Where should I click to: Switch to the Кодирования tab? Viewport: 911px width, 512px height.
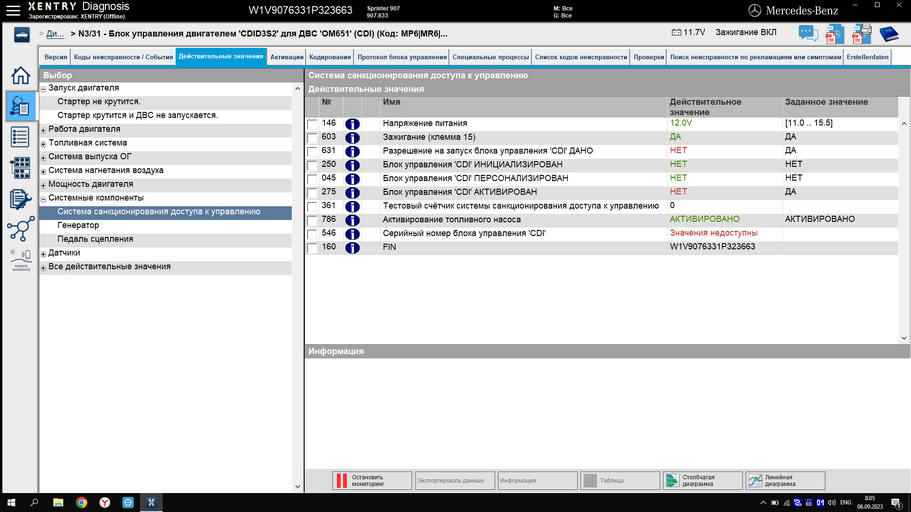coord(330,57)
